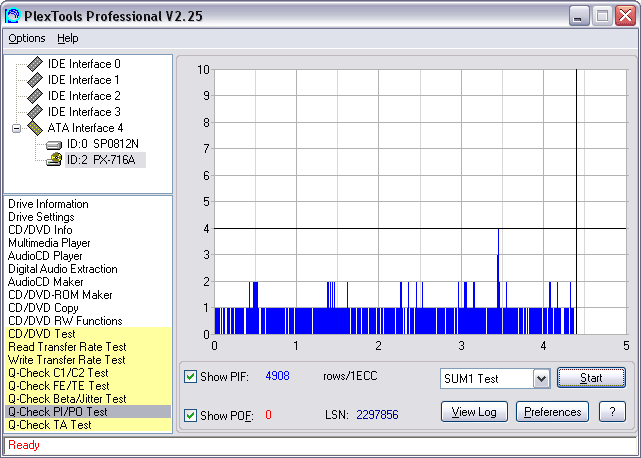Close the PlexTools Professional window
This screenshot has width=641, height=458.
coord(625,16)
